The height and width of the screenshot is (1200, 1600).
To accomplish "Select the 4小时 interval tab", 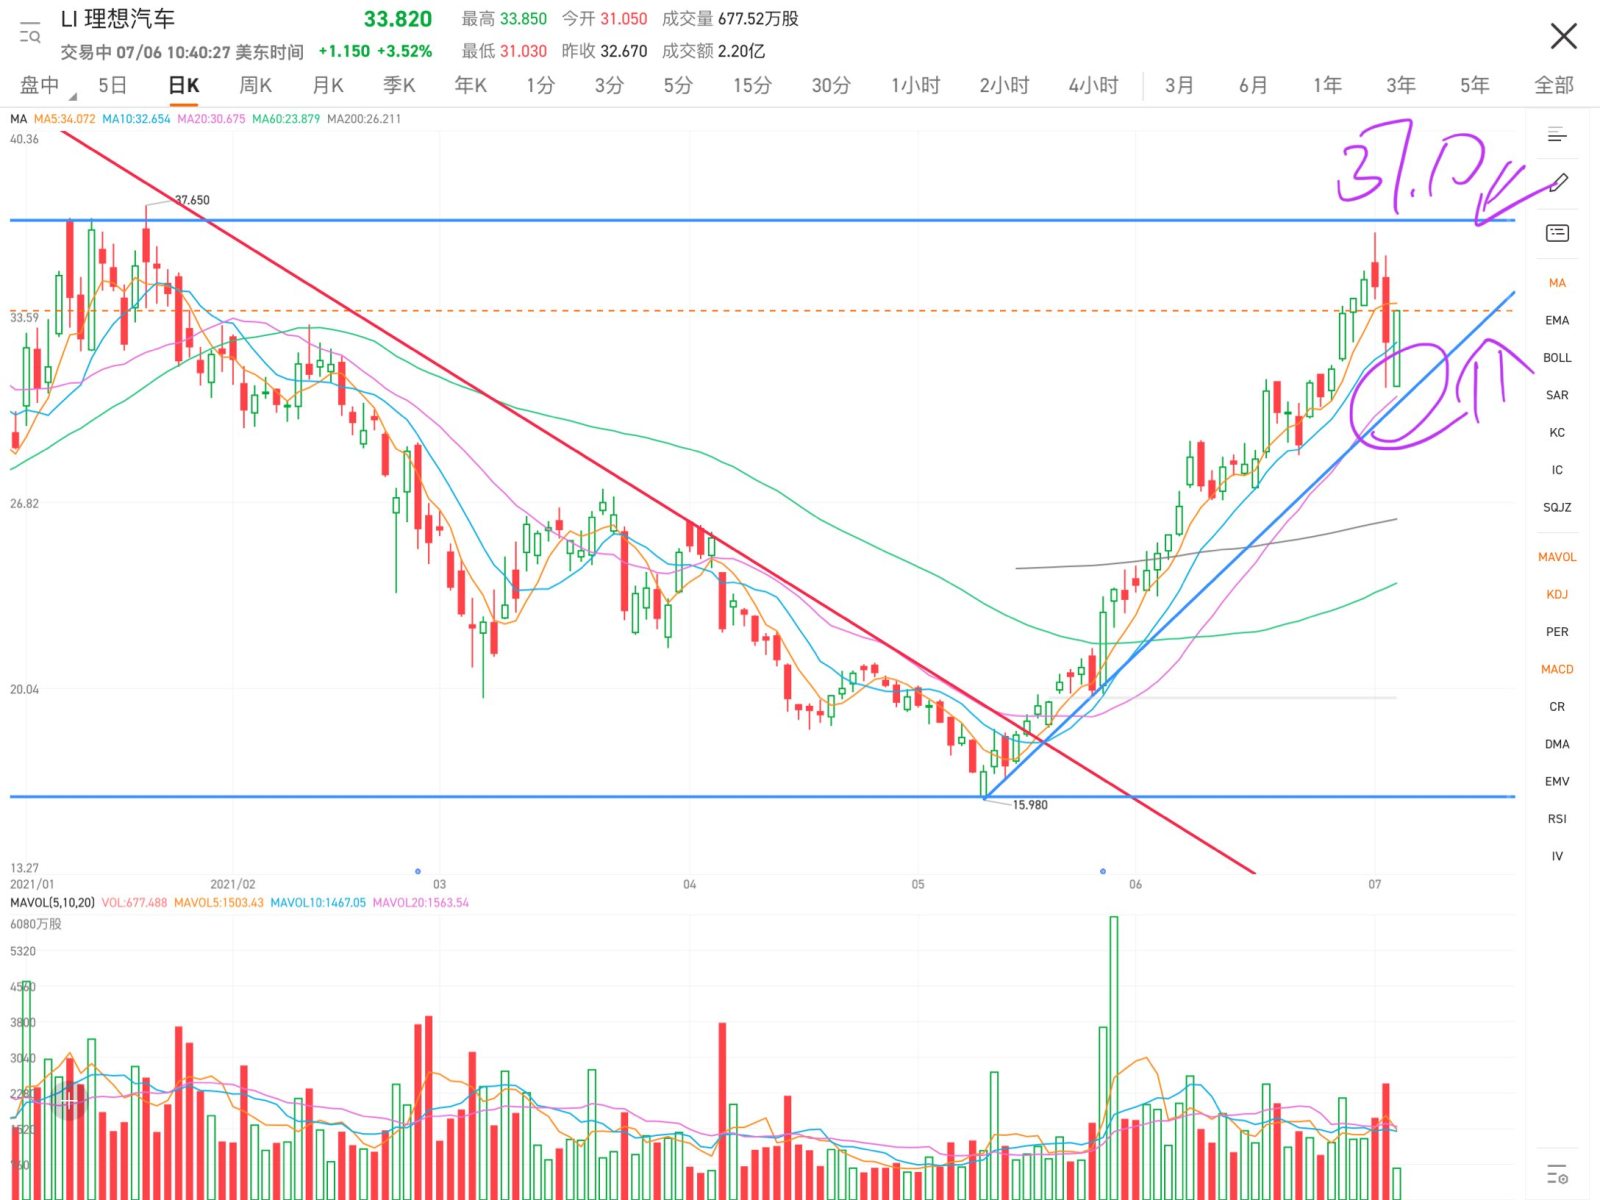I will tap(1093, 86).
